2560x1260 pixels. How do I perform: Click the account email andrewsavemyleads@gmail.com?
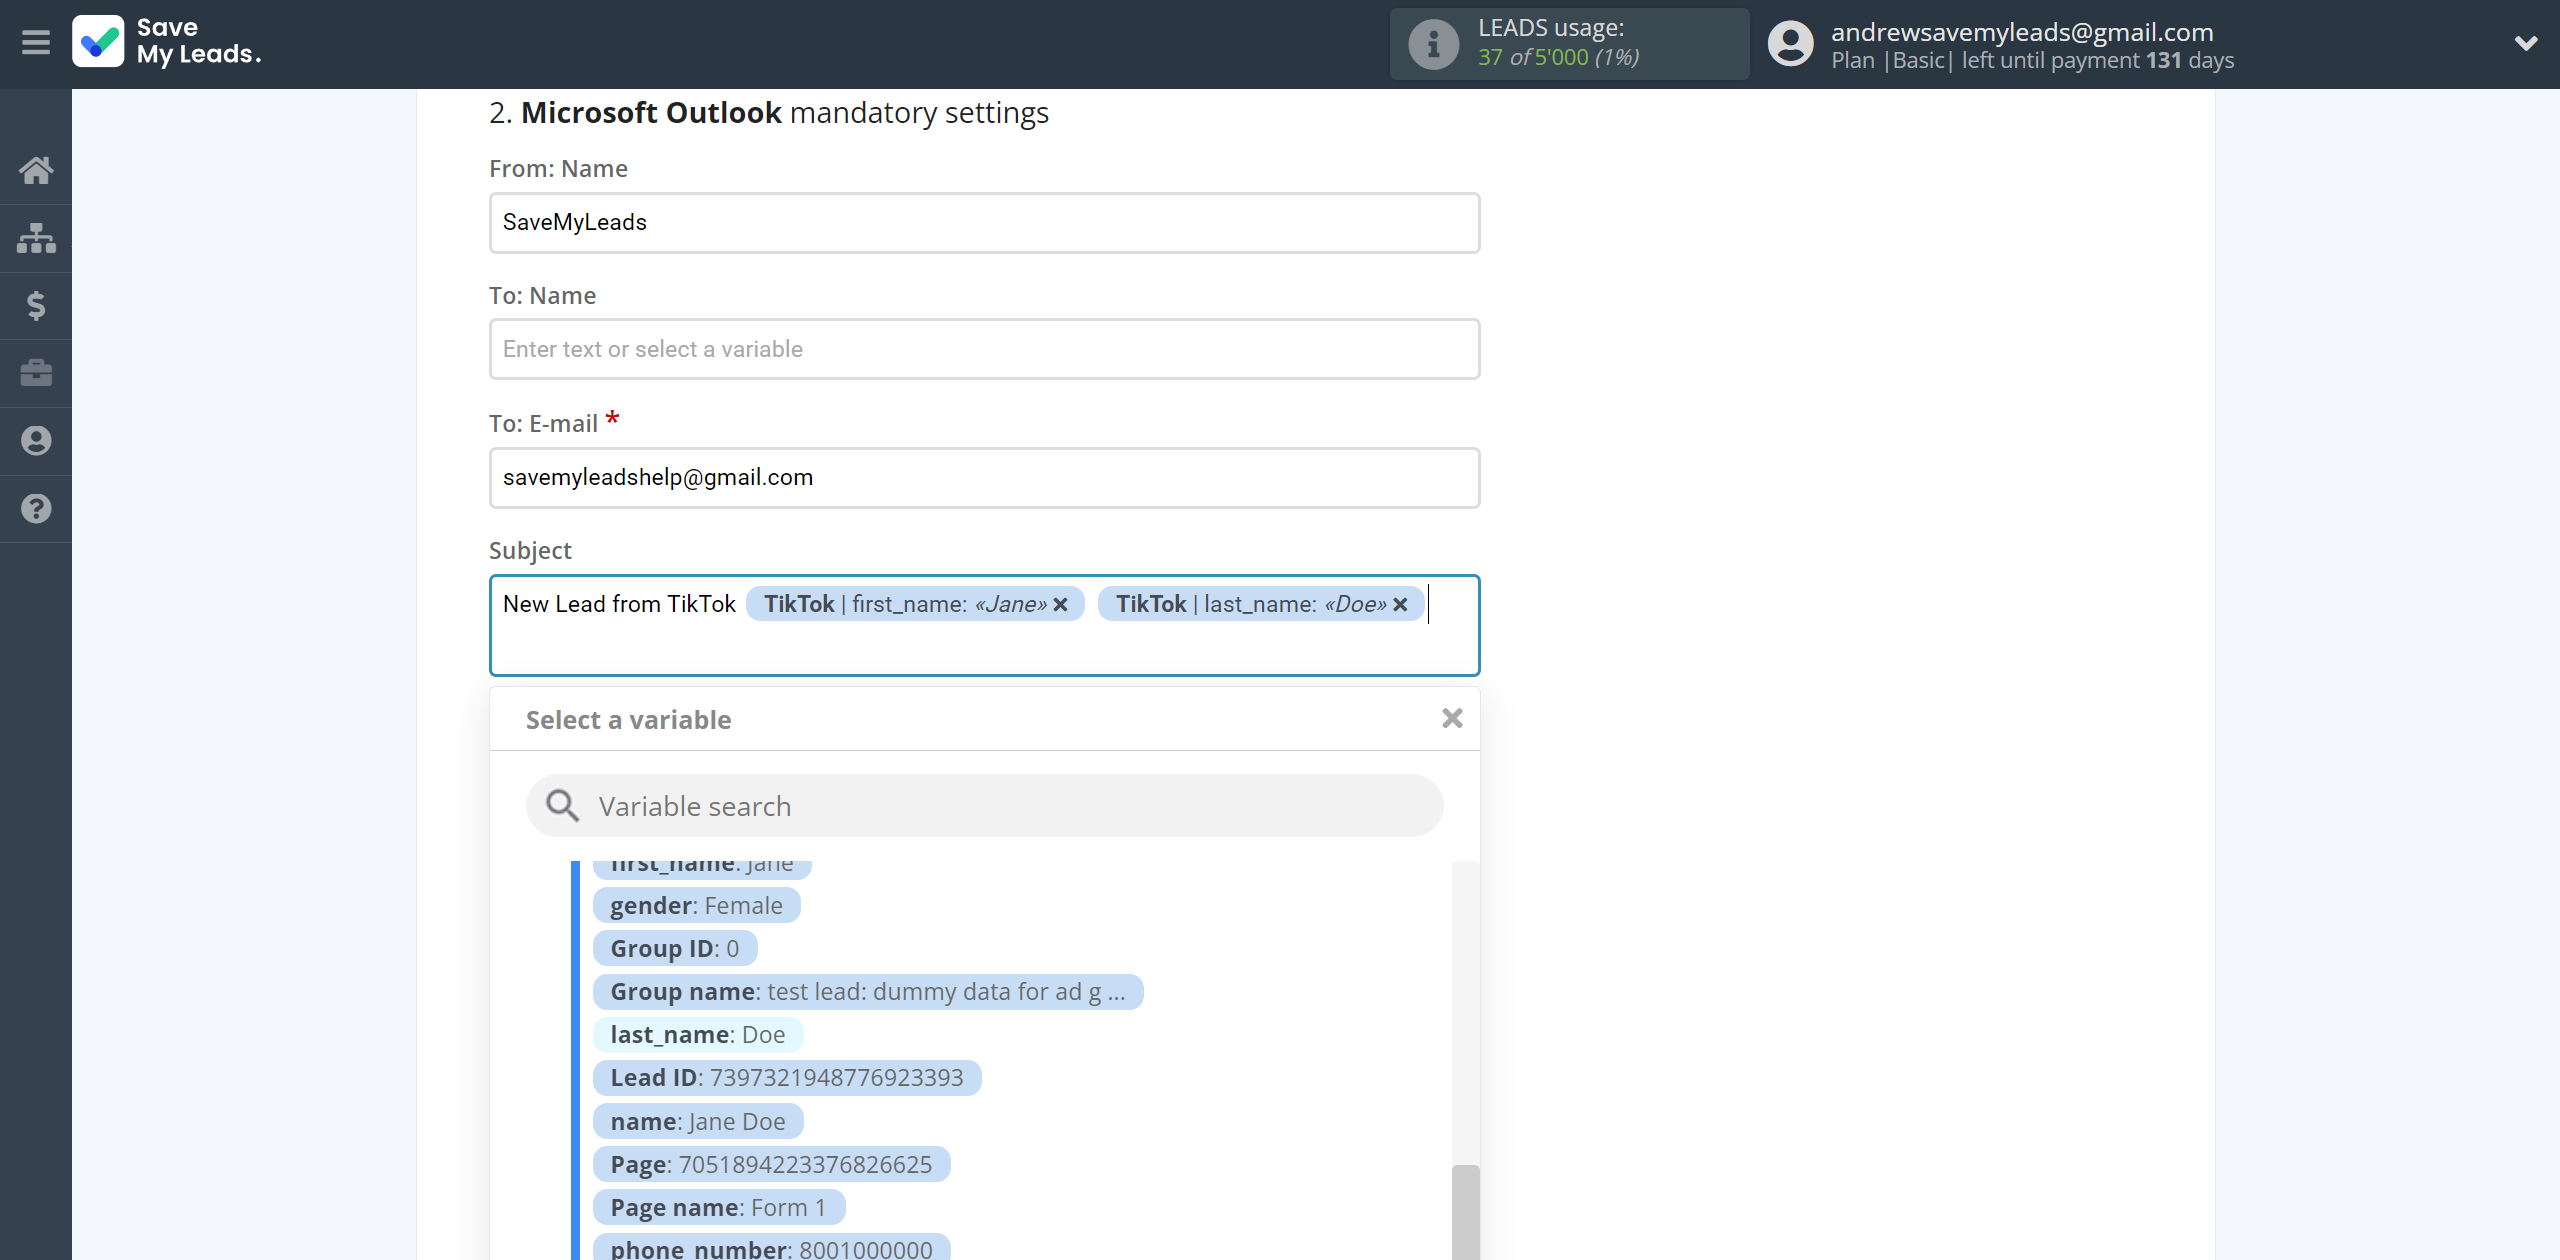point(2022,32)
